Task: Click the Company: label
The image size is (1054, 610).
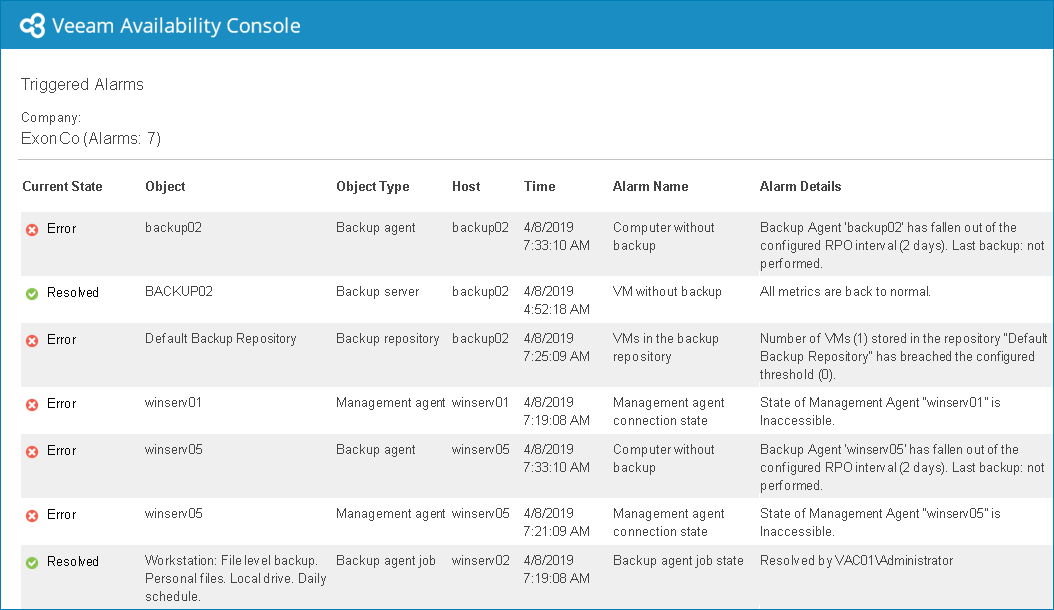Action: (x=50, y=117)
